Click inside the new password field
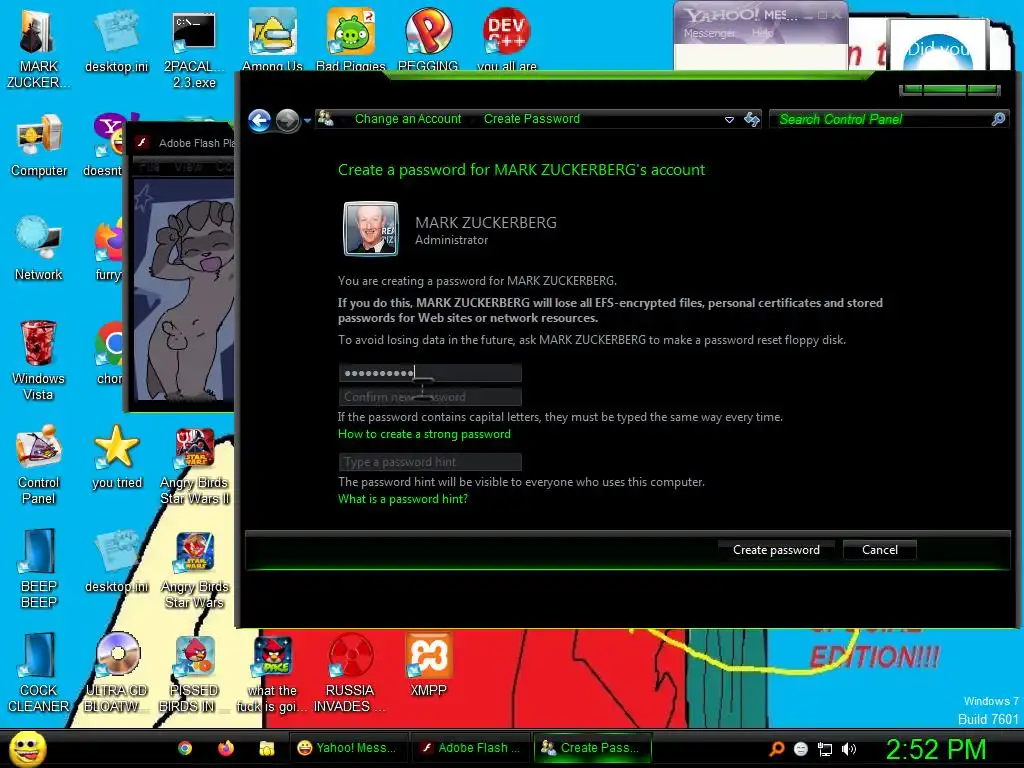The width and height of the screenshot is (1024, 768). coord(430,373)
